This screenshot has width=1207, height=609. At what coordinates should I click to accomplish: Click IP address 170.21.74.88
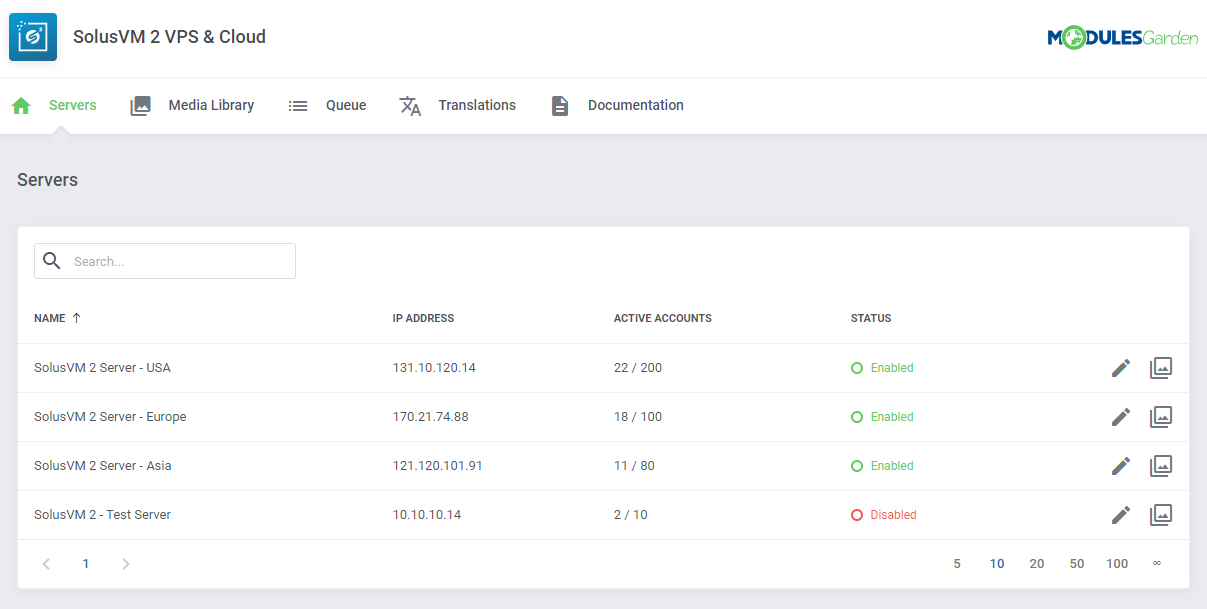(x=431, y=417)
